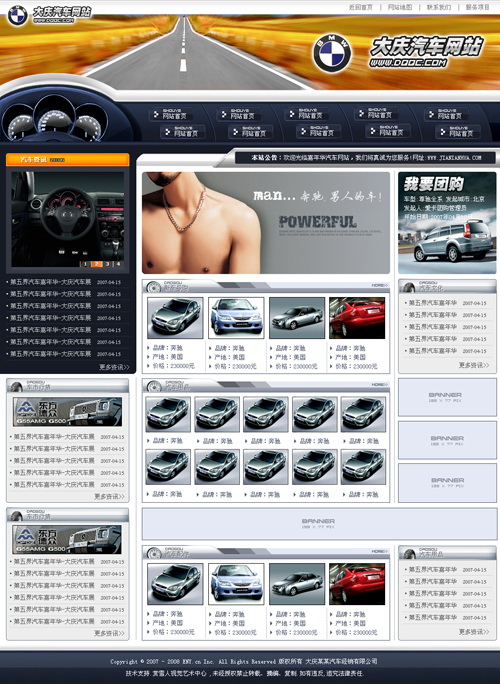This screenshot has width=500, height=684.
Task: Click the red car thumbnail in first row
Action: tap(357, 318)
